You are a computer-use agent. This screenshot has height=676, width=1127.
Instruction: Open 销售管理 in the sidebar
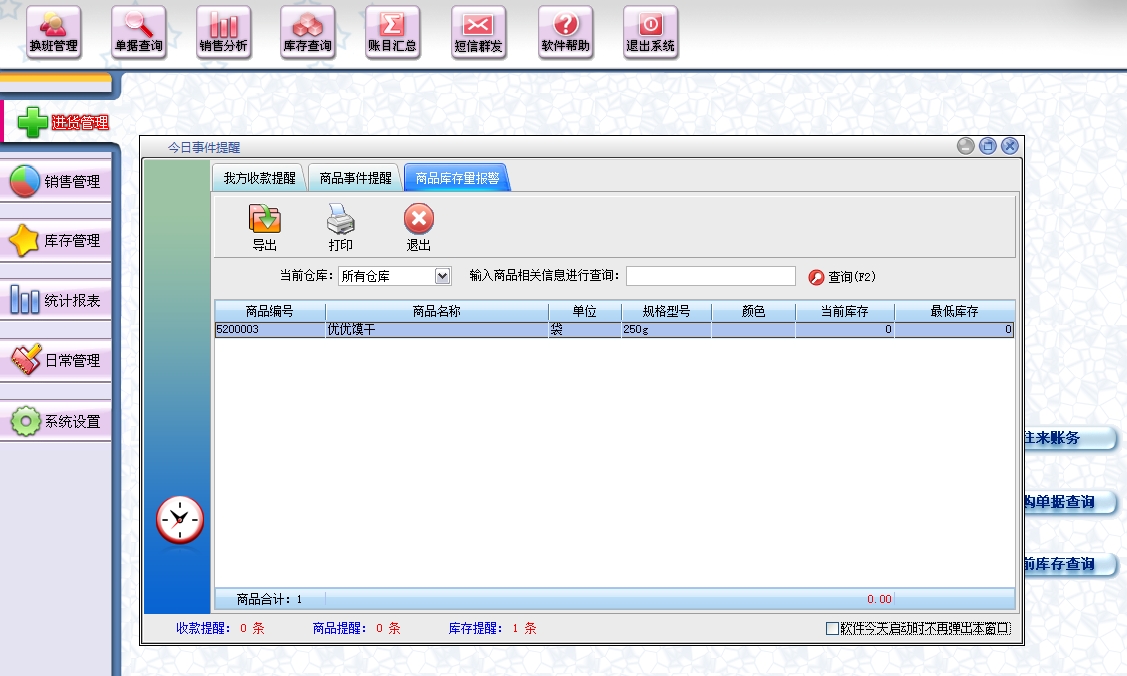coord(57,182)
